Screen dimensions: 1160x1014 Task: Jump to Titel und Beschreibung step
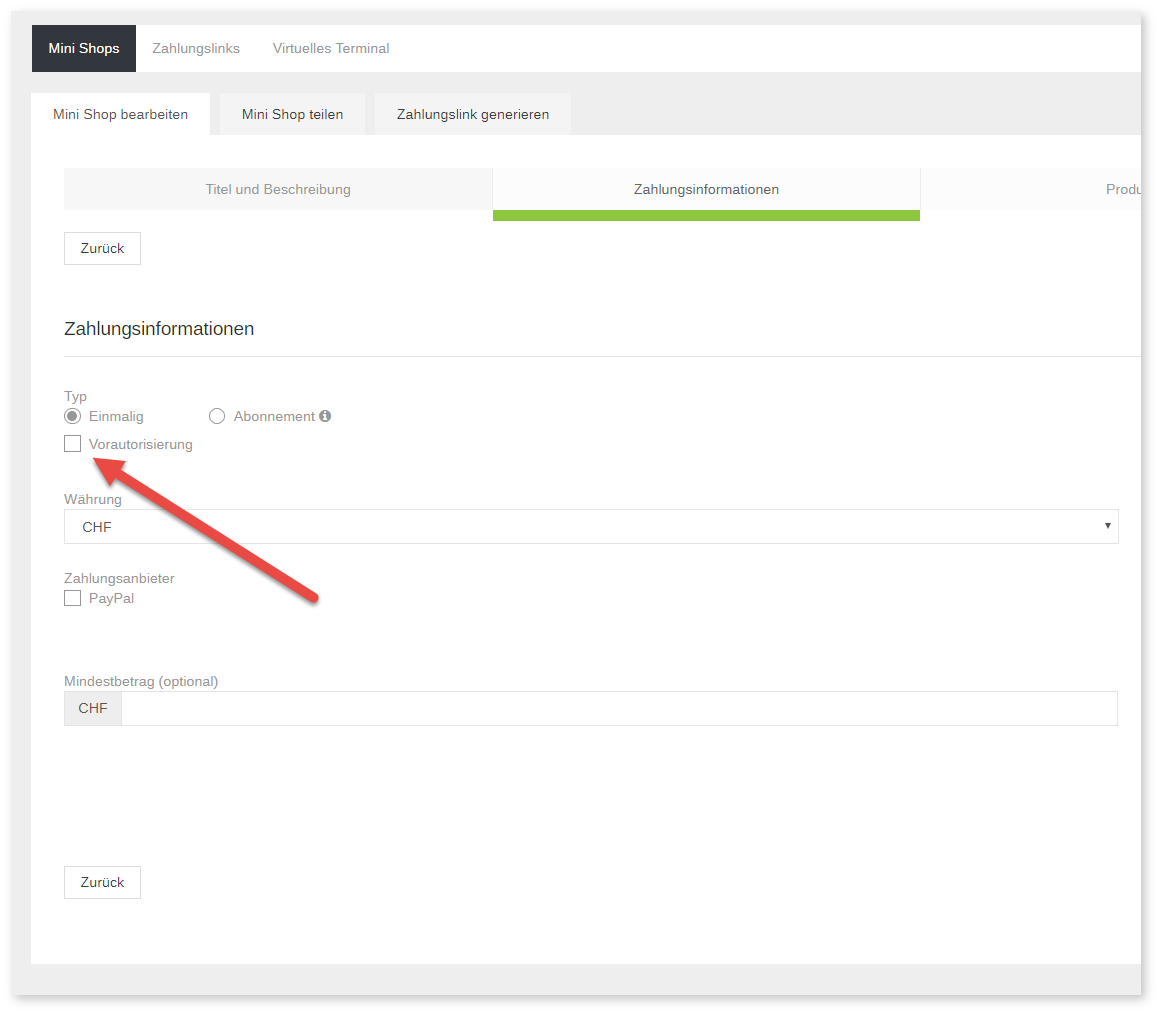pyautogui.click(x=278, y=189)
